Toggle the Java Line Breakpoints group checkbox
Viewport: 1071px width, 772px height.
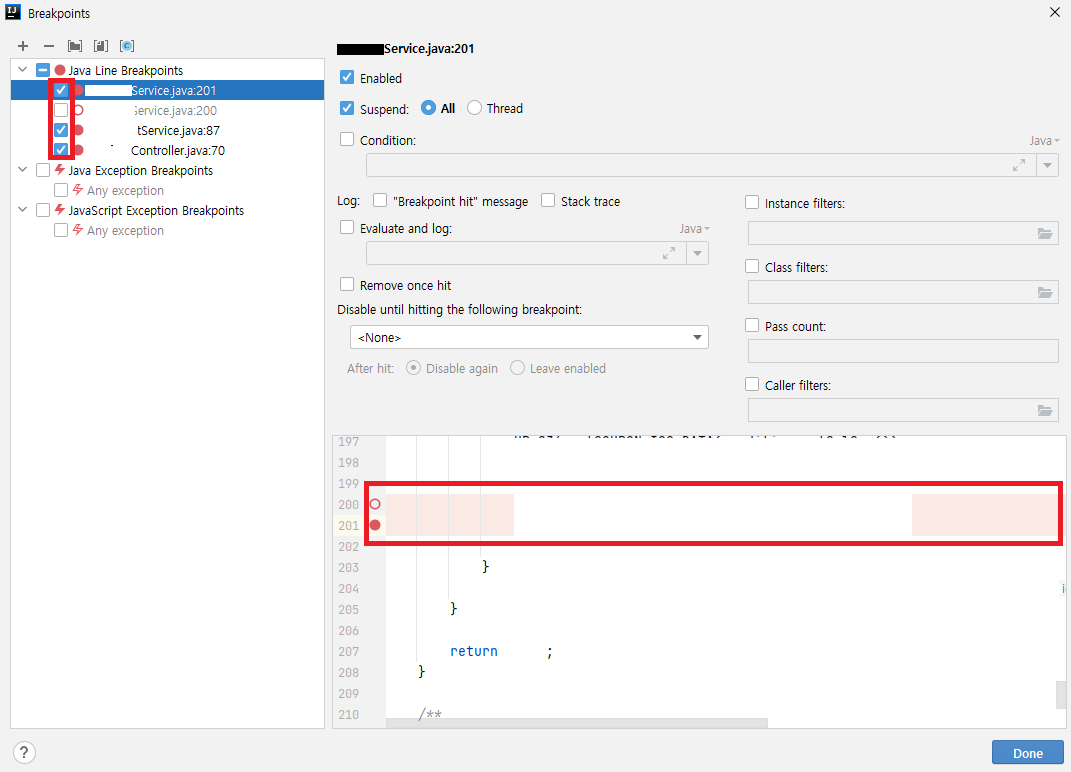pos(43,70)
